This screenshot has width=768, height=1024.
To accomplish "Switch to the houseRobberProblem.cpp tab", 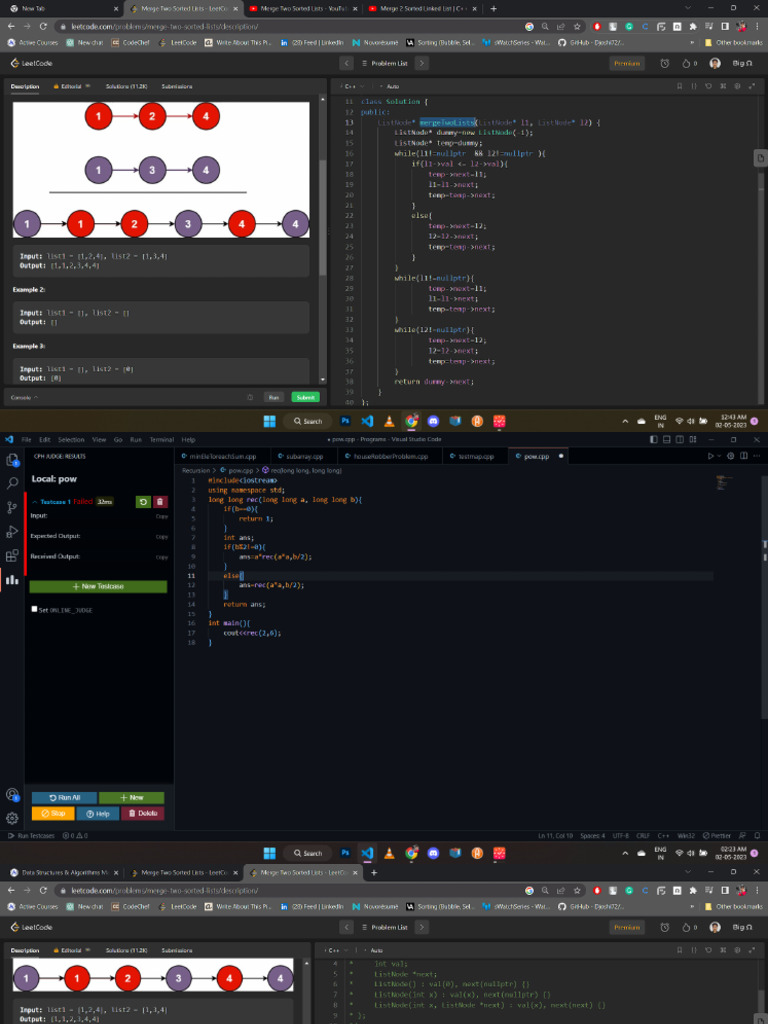I will tap(390, 456).
